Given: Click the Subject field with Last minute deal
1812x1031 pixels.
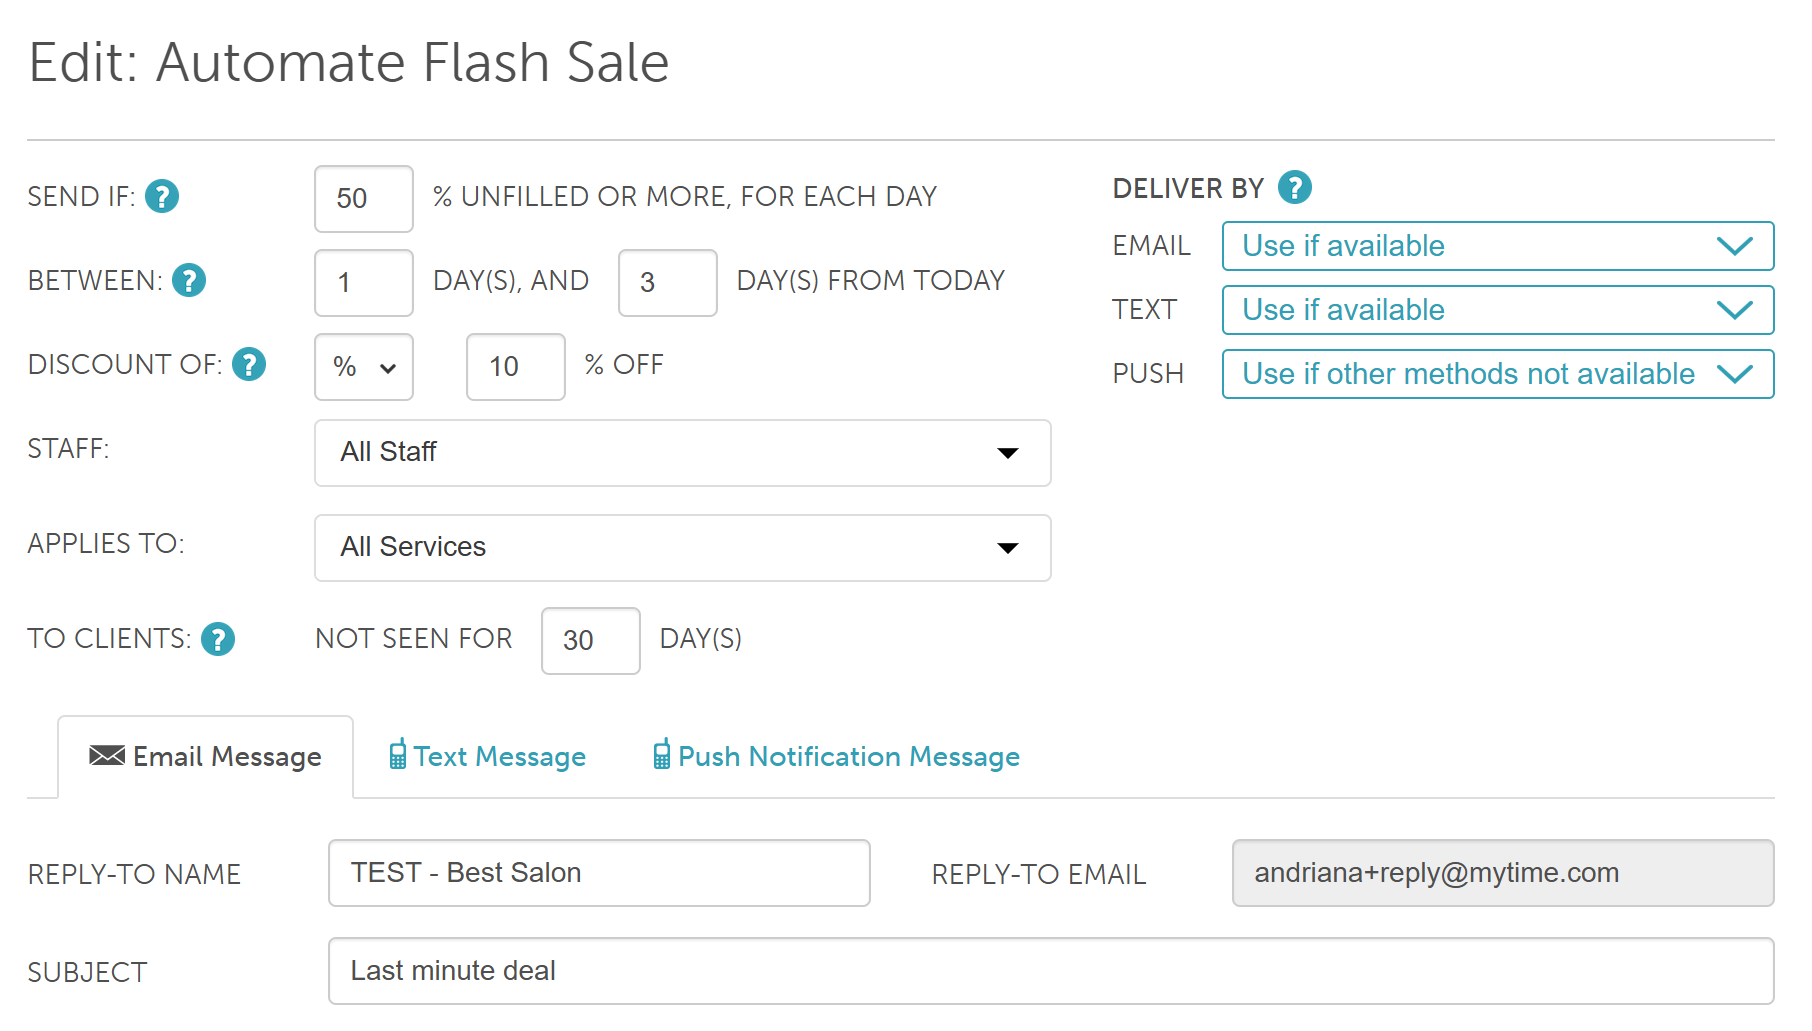Looking at the screenshot, I should pyautogui.click(x=1050, y=971).
